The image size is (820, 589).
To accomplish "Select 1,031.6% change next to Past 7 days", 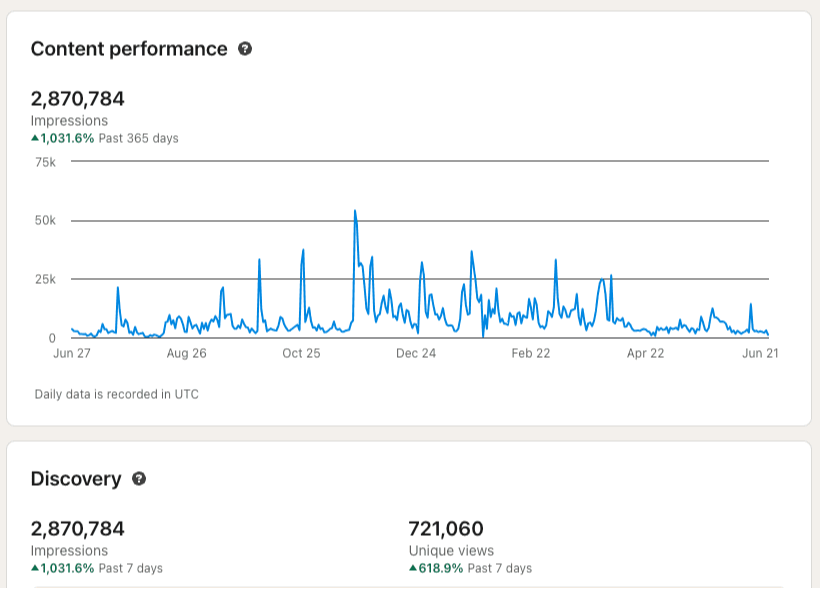I will [63, 568].
